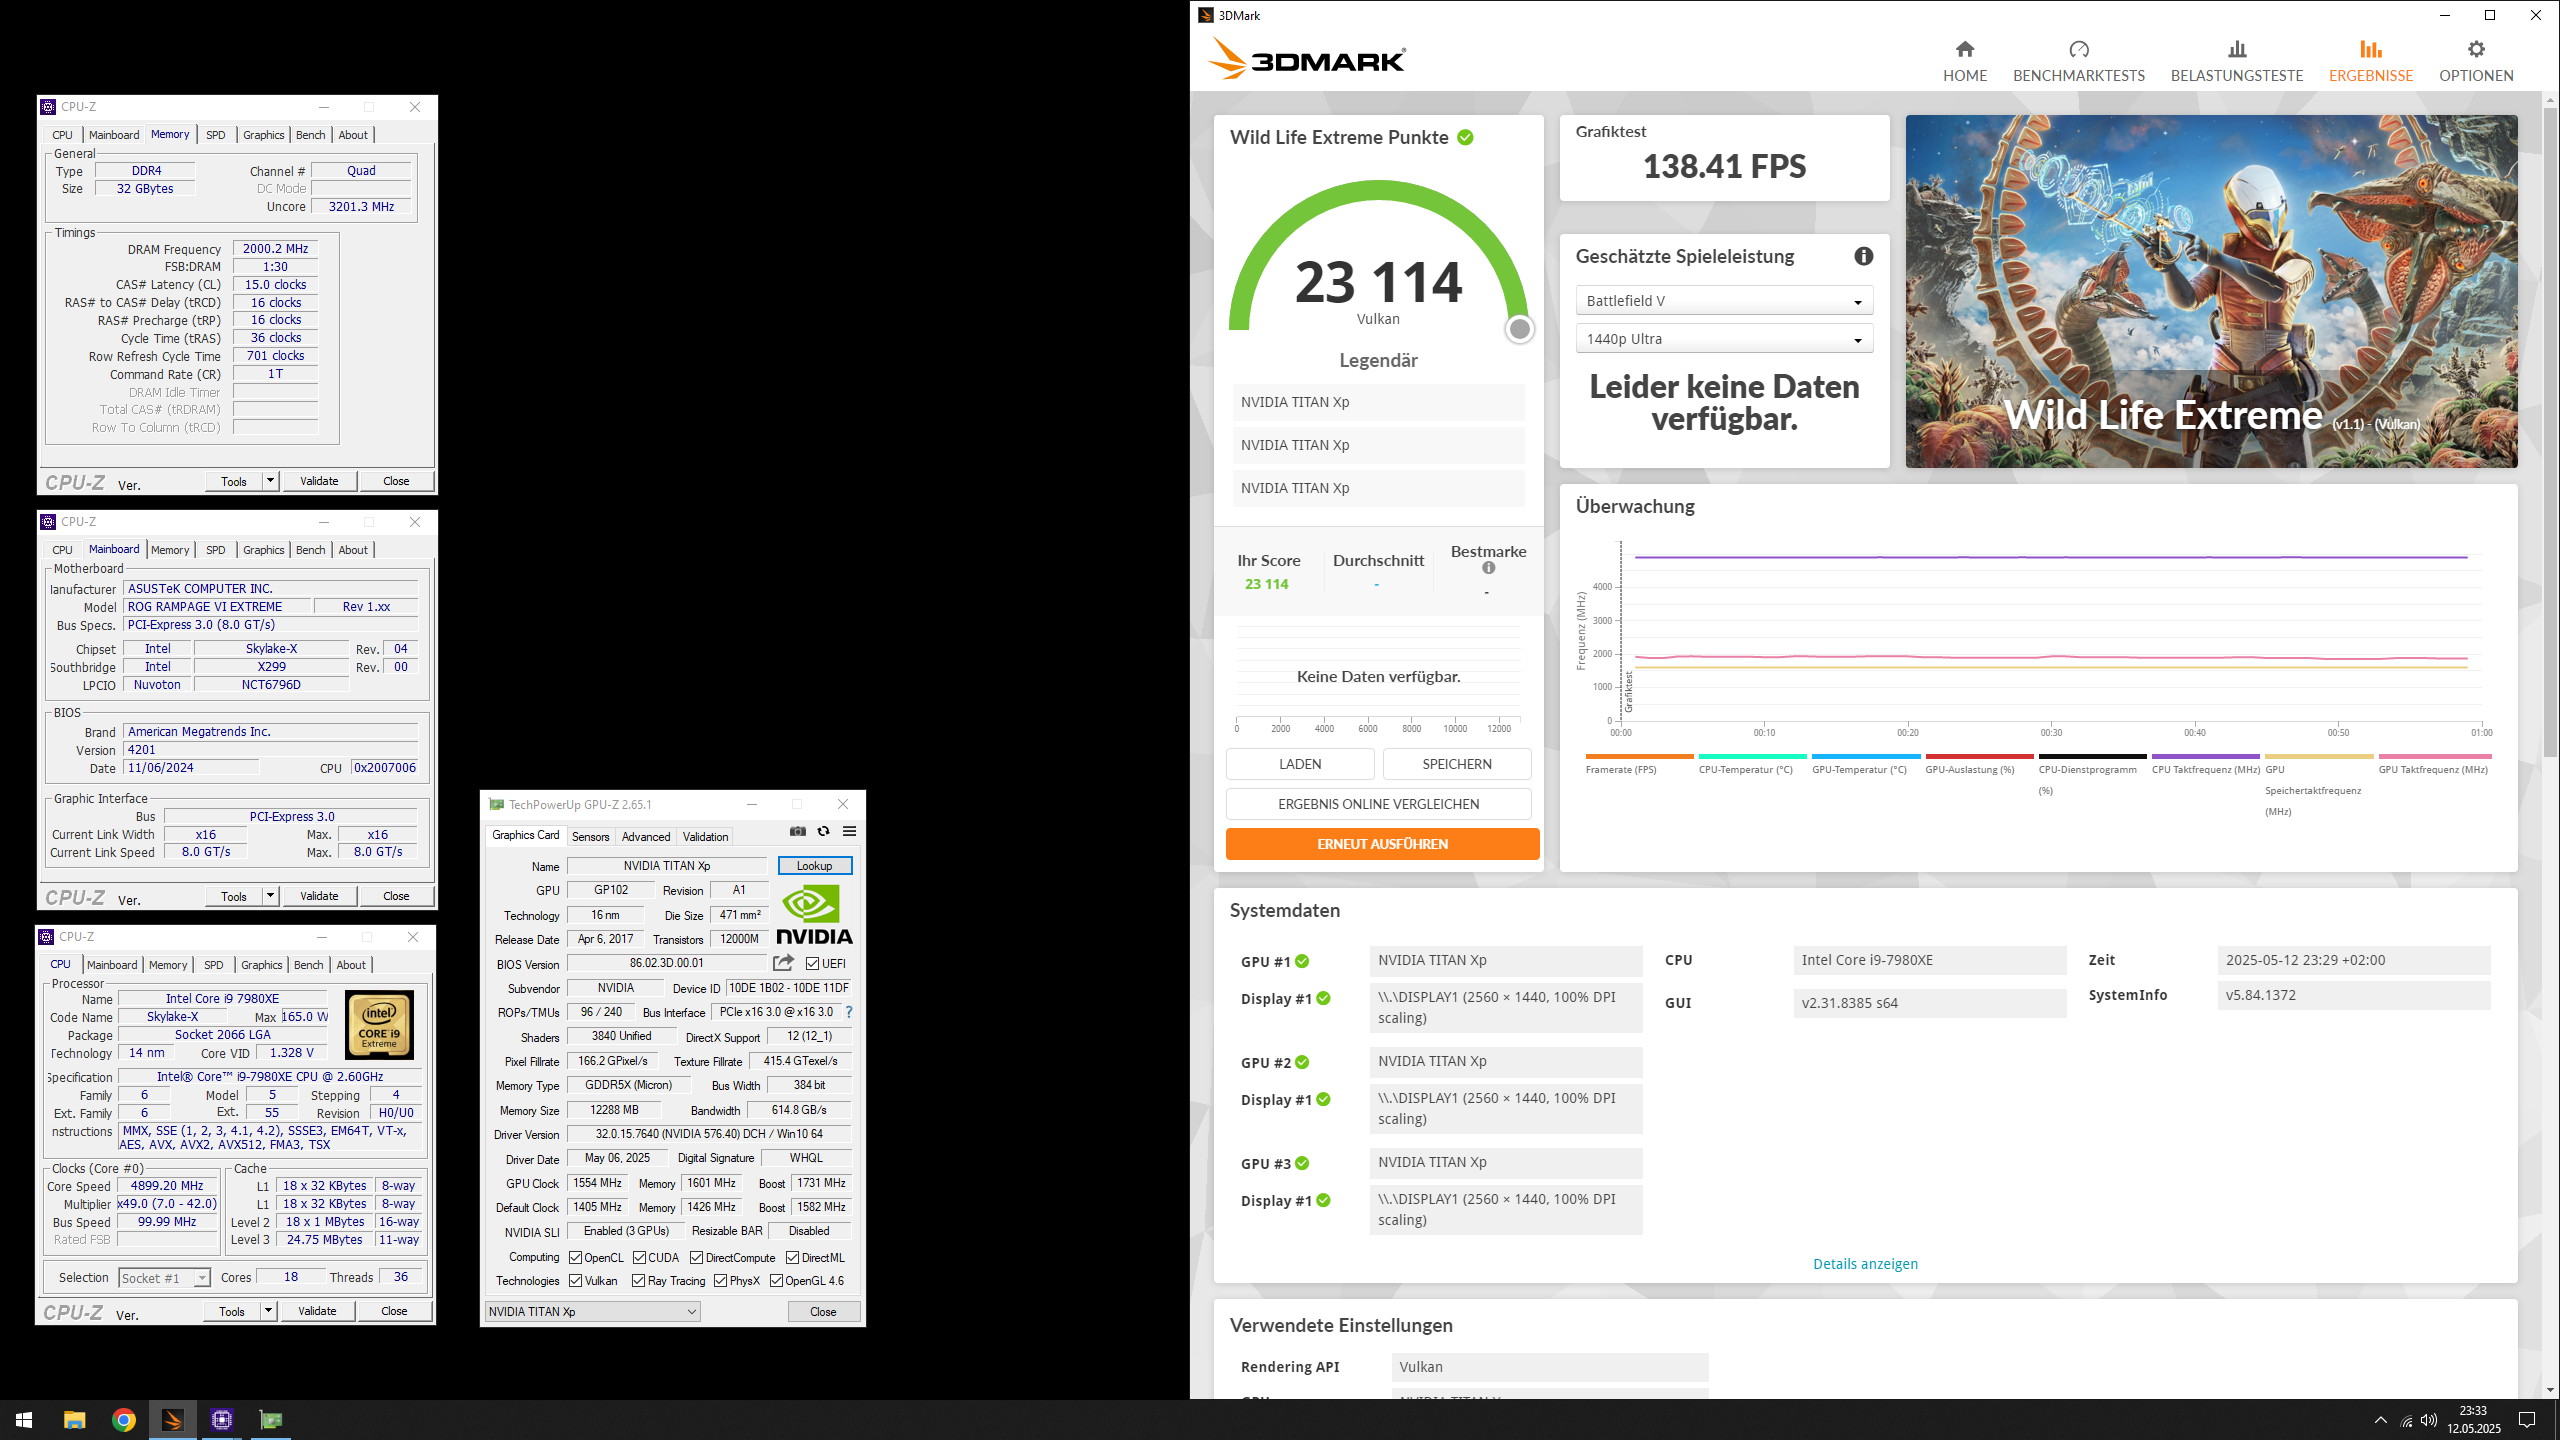Open the Validation tab in GPU-Z

coord(706,837)
